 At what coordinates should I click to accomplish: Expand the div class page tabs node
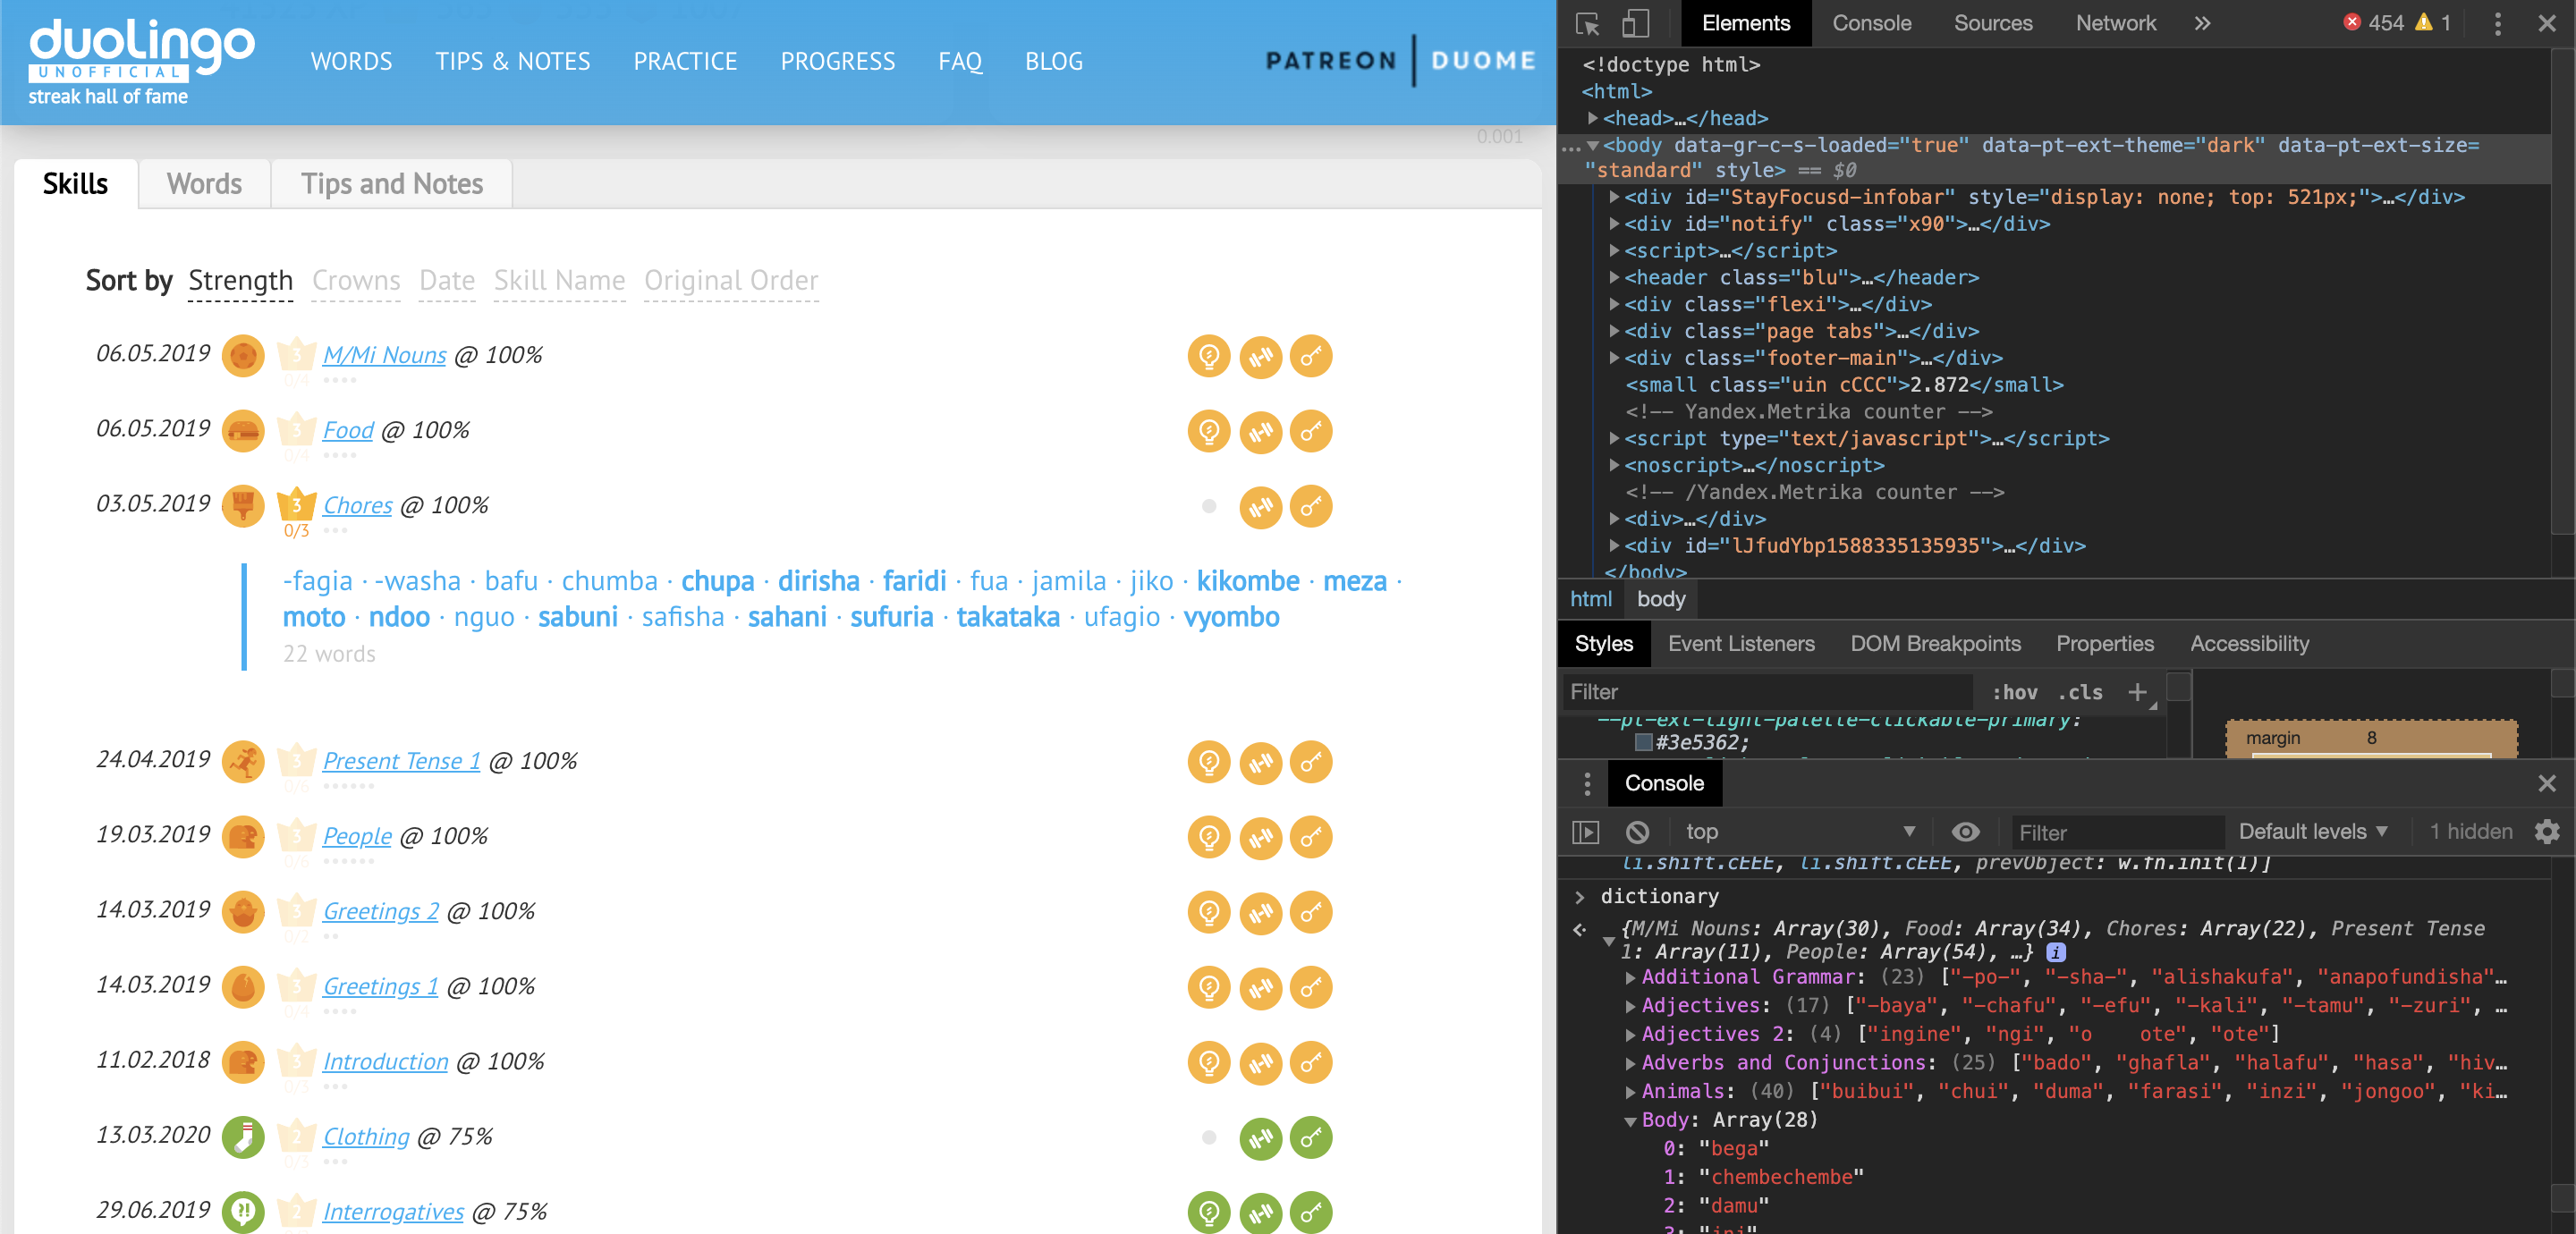[1614, 331]
